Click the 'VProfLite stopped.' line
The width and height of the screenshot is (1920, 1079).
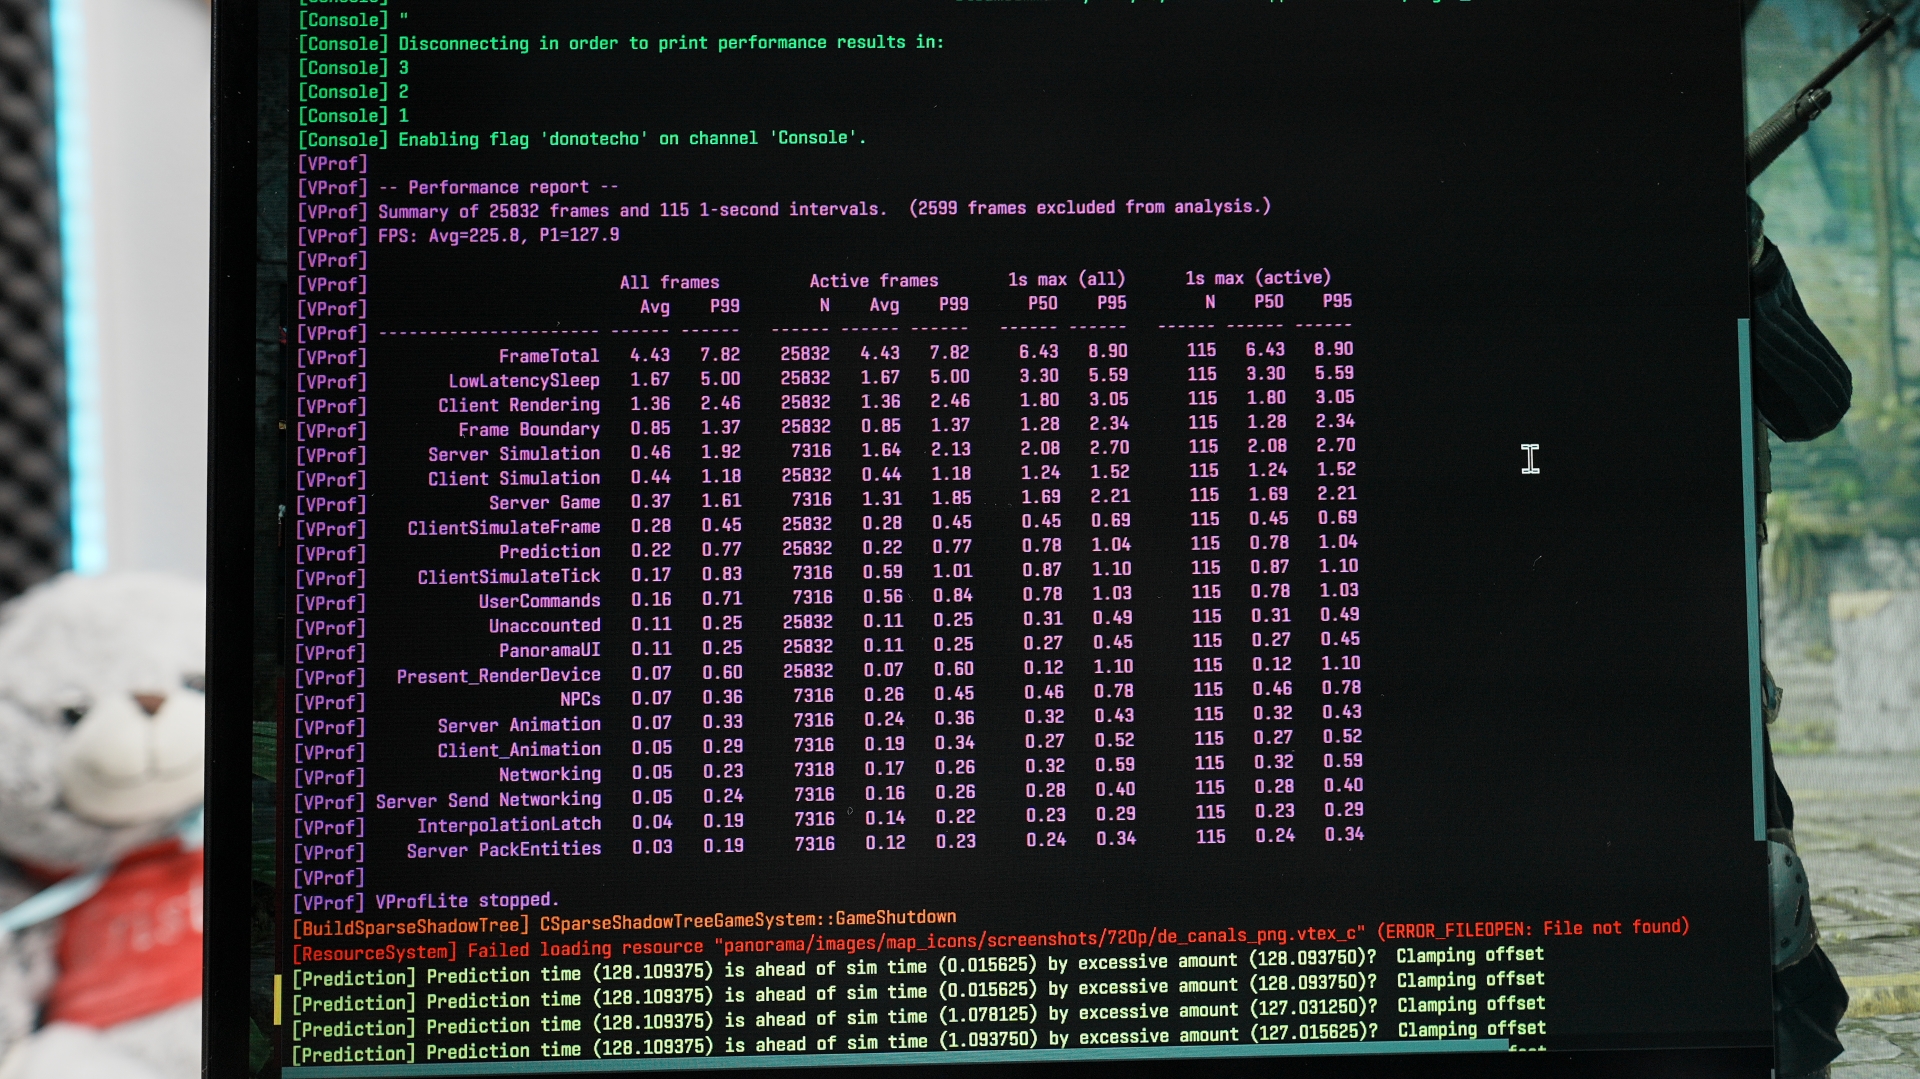pyautogui.click(x=466, y=901)
